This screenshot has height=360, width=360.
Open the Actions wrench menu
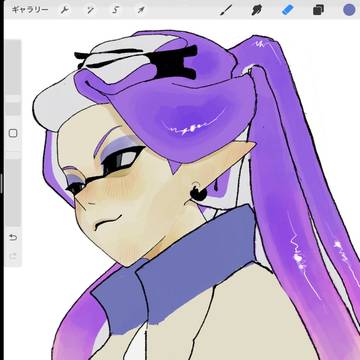(64, 10)
